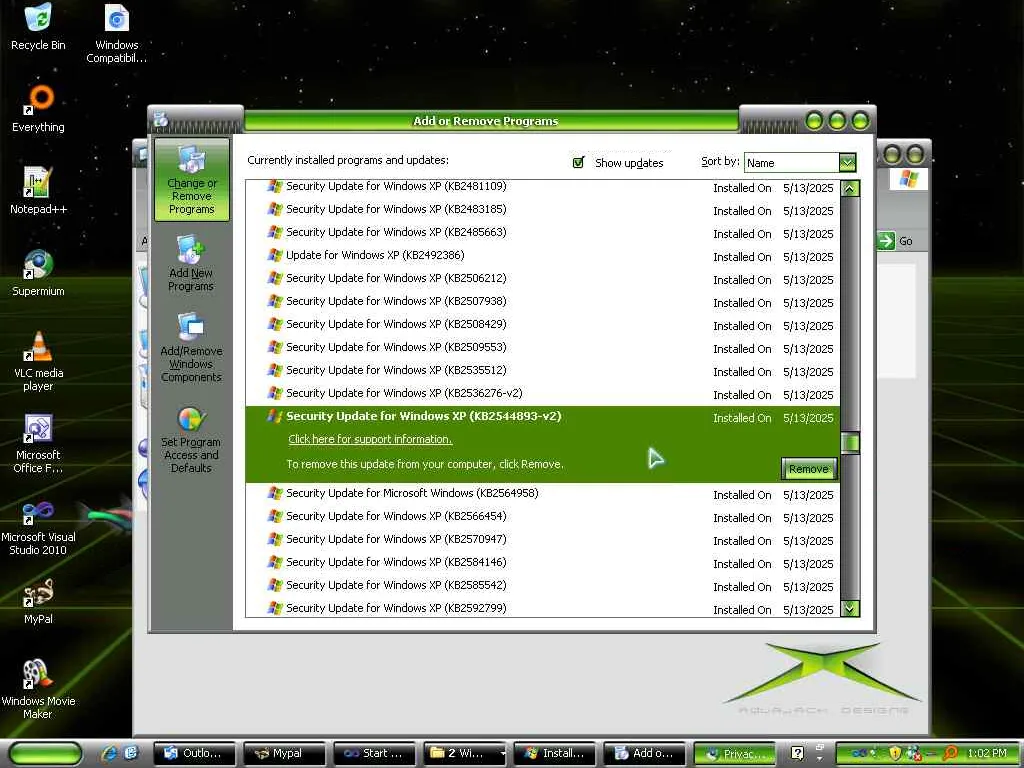Click the help question mark taskbar icon
1024x768 pixels.
click(x=797, y=754)
